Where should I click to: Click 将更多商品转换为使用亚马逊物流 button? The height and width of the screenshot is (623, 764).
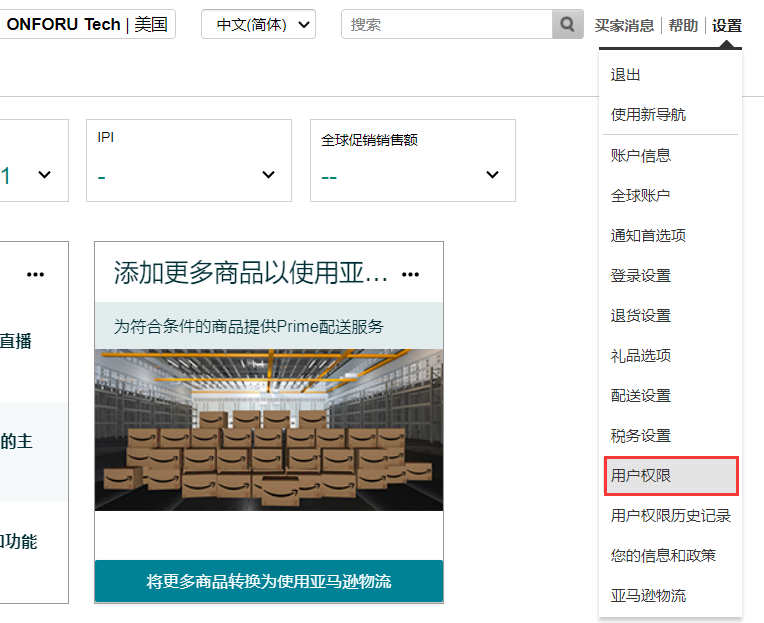tap(269, 581)
